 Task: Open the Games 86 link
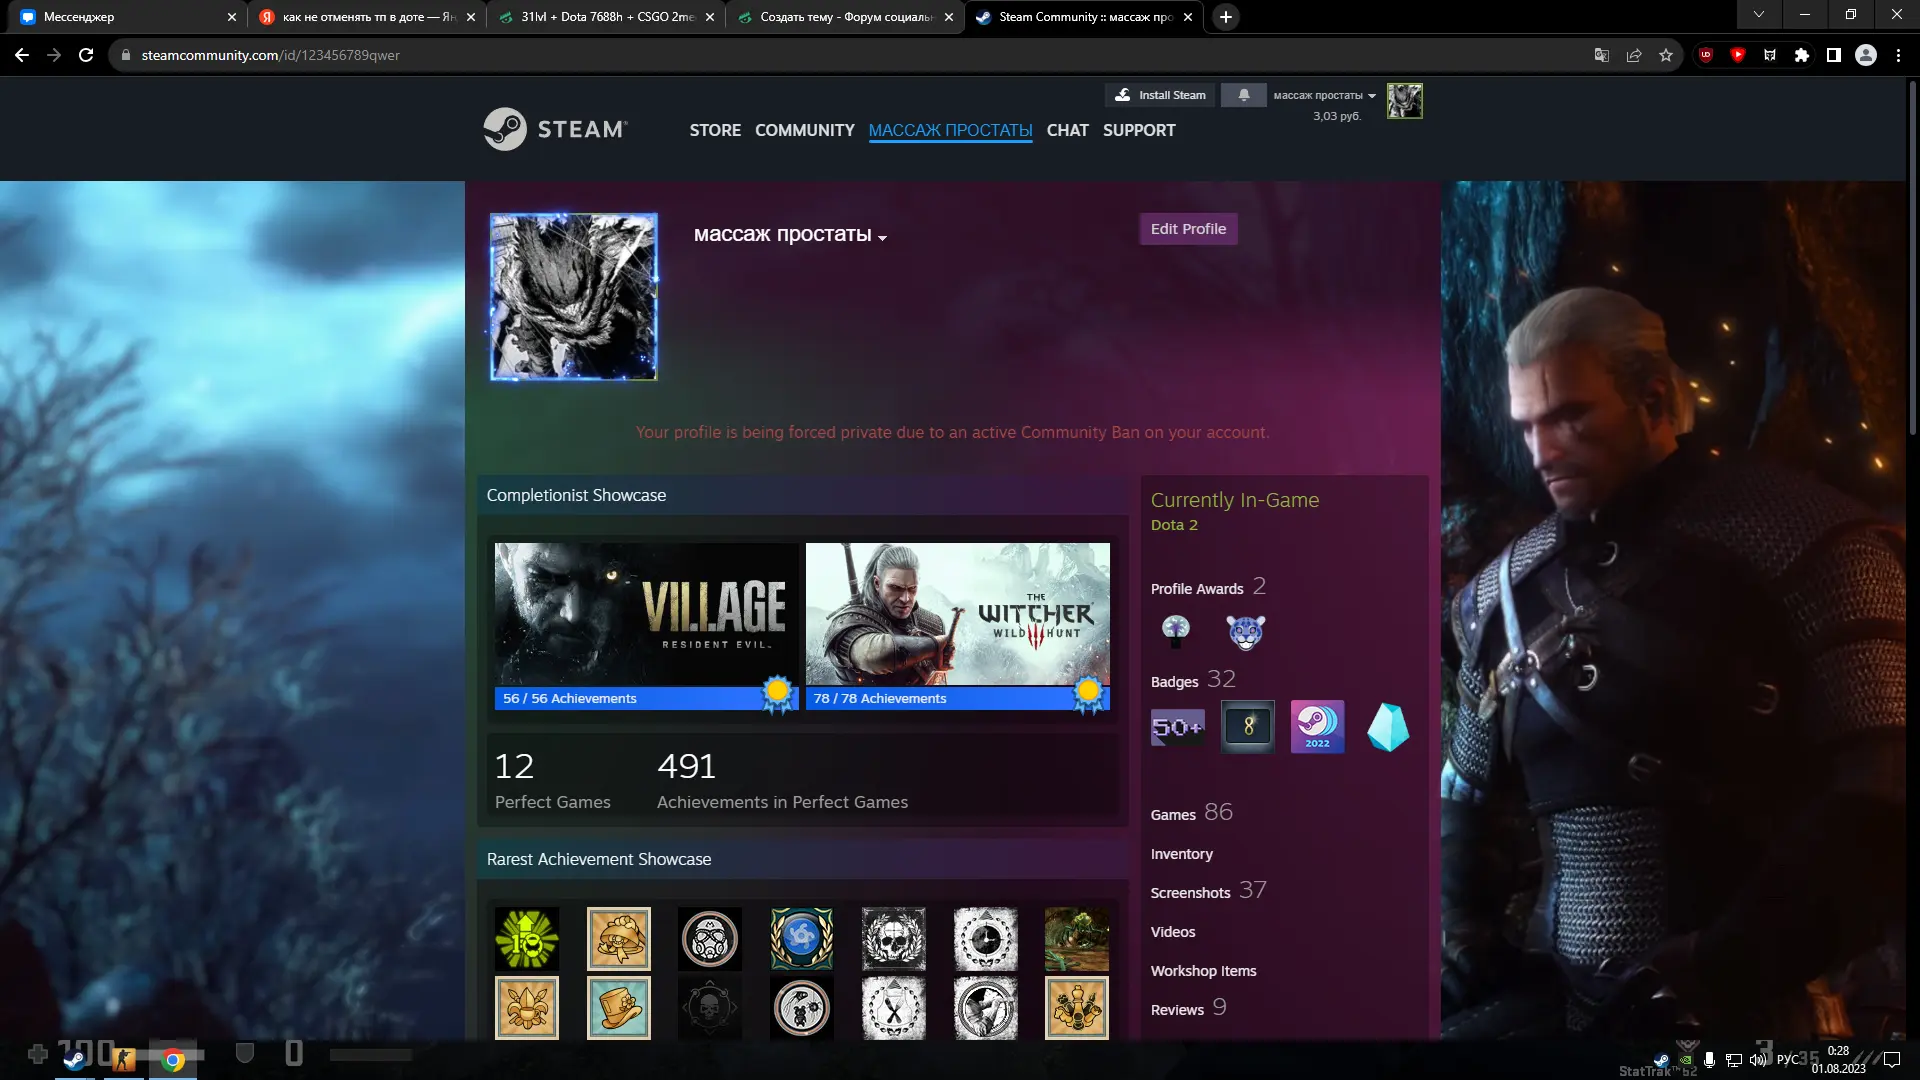[x=1192, y=813]
